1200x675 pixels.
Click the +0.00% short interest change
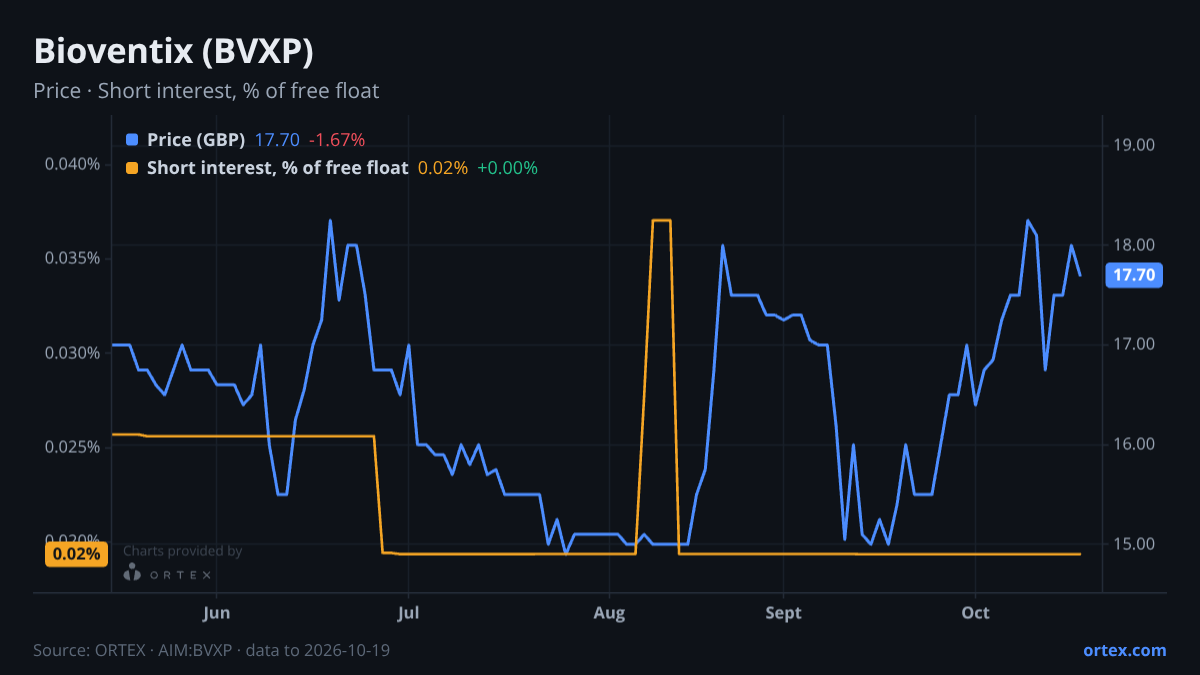(x=507, y=168)
